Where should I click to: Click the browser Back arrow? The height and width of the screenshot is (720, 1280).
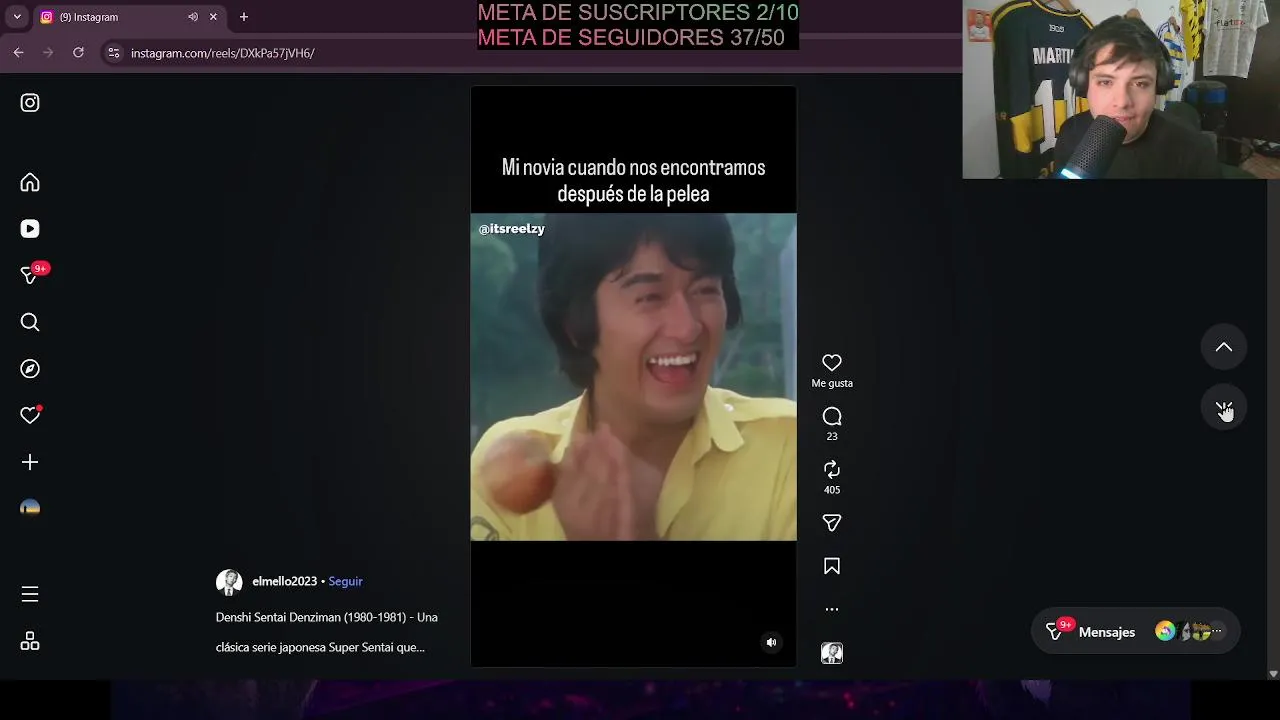18,53
